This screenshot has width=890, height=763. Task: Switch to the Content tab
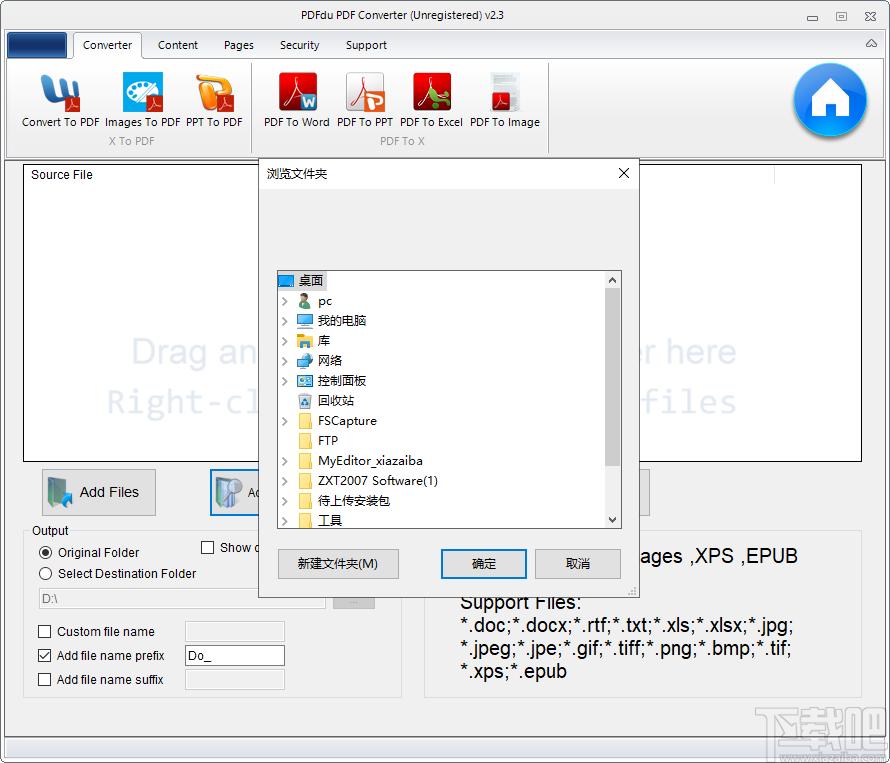coord(178,45)
